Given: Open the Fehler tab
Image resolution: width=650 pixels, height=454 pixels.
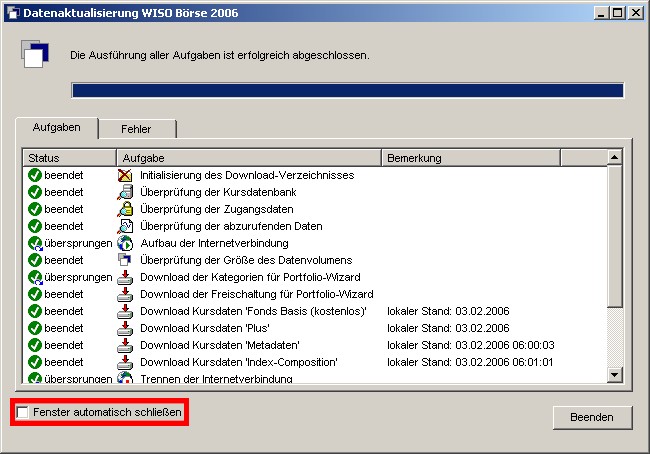Looking at the screenshot, I should pos(136,129).
